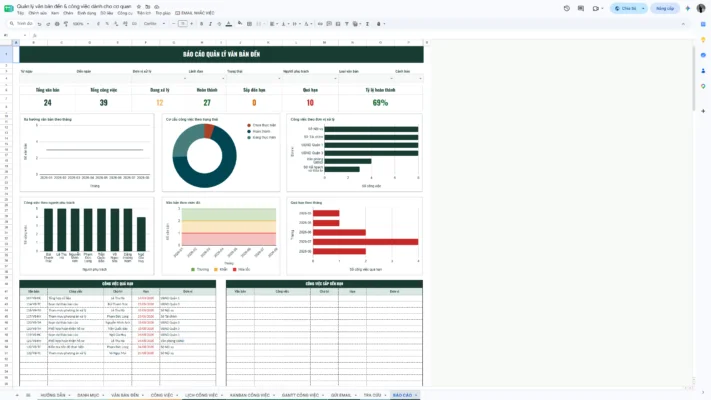Open the 100% zoom dropdown
The width and height of the screenshot is (711, 400).
pyautogui.click(x=81, y=24)
